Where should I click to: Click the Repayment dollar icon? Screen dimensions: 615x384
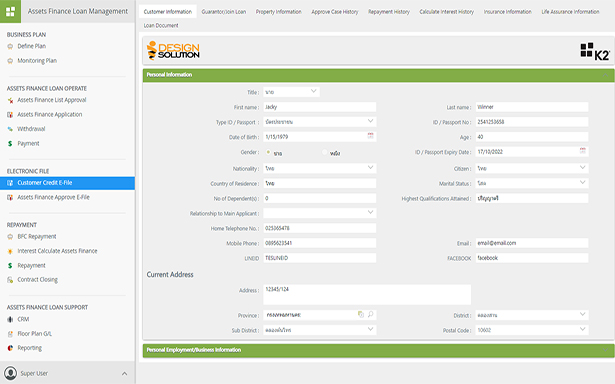coord(10,266)
